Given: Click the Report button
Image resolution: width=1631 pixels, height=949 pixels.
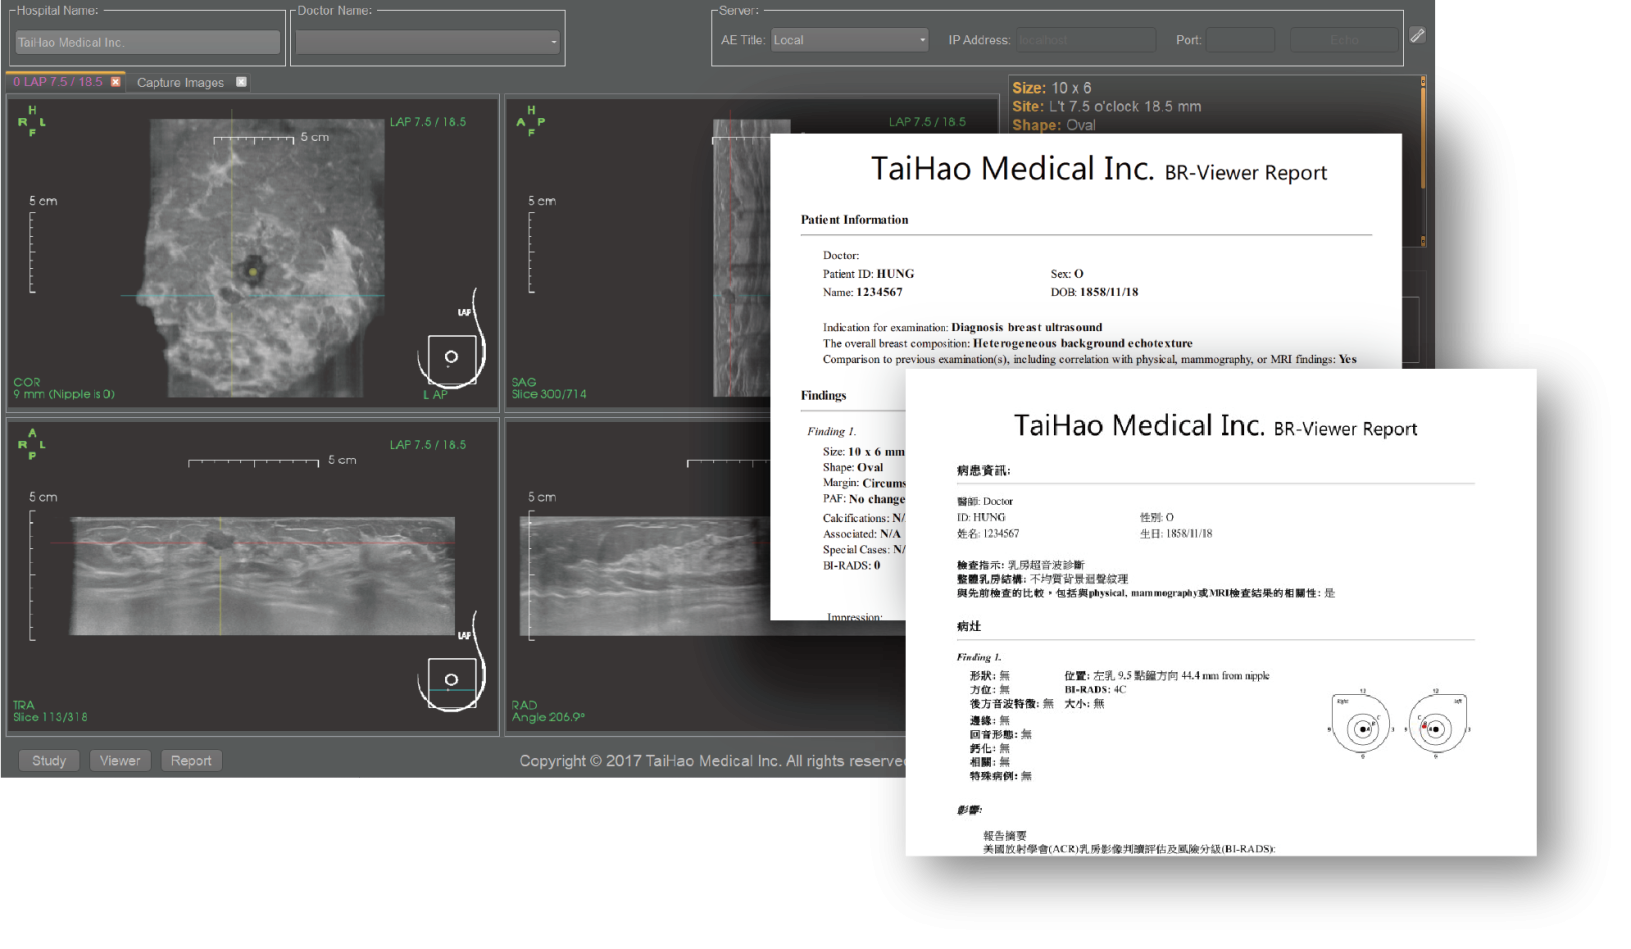Looking at the screenshot, I should click(191, 761).
